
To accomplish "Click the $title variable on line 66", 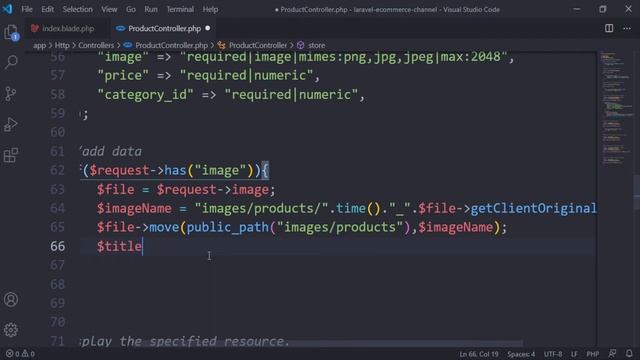I will pos(119,246).
